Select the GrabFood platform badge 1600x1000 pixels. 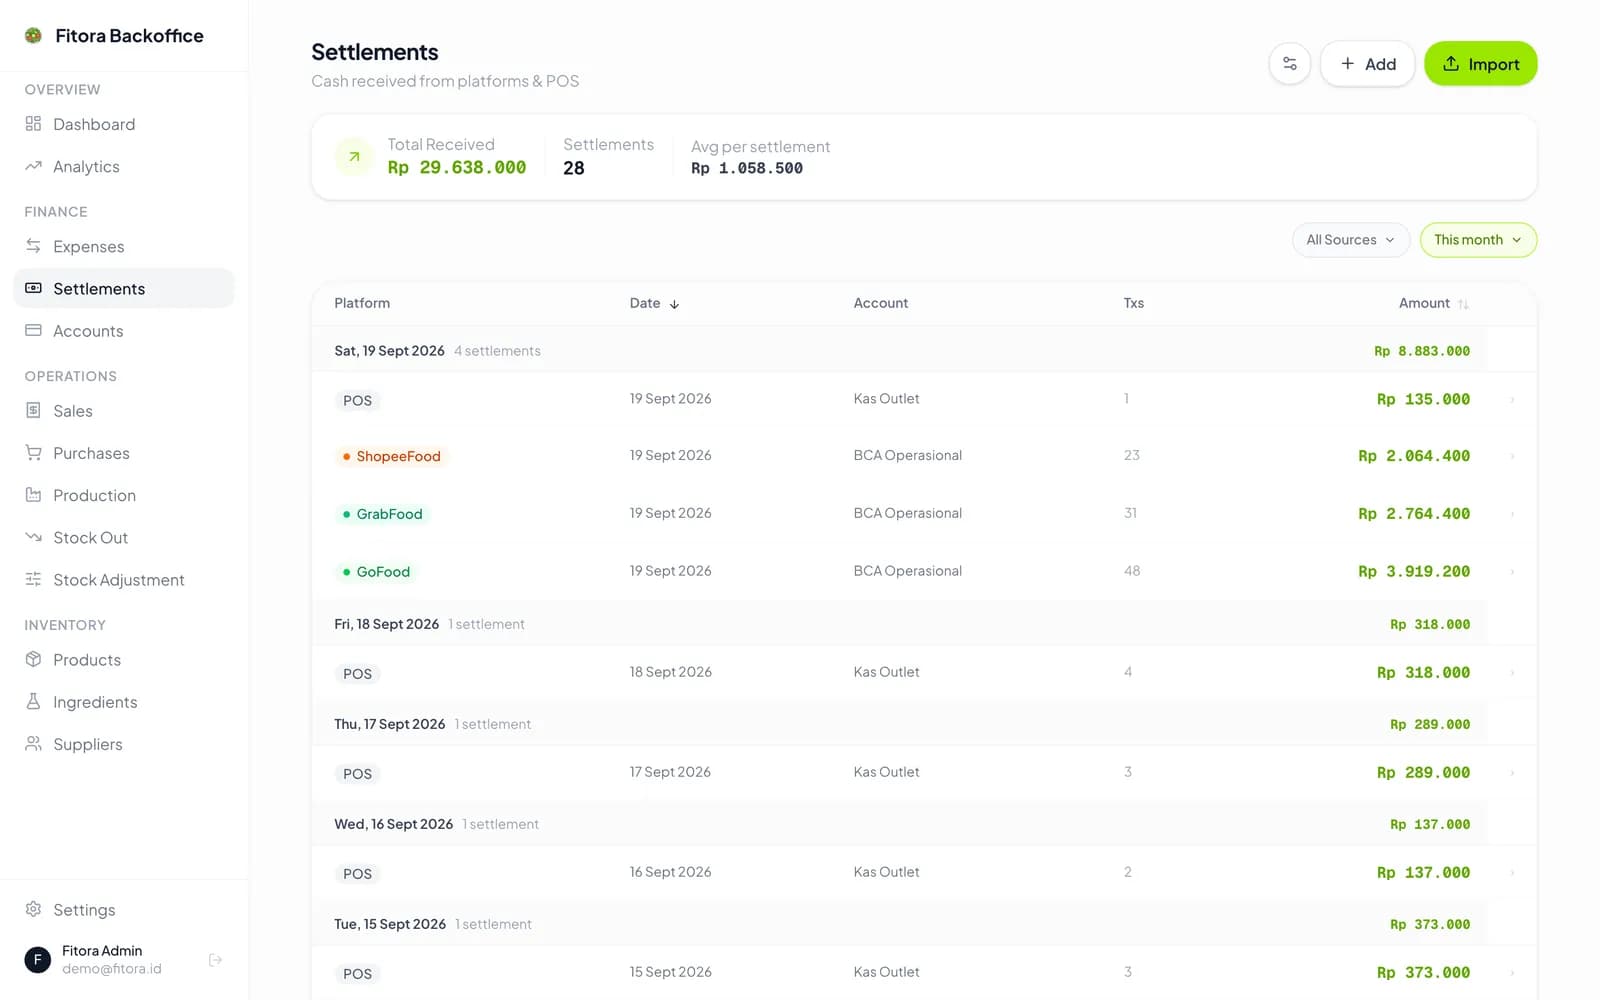point(382,514)
